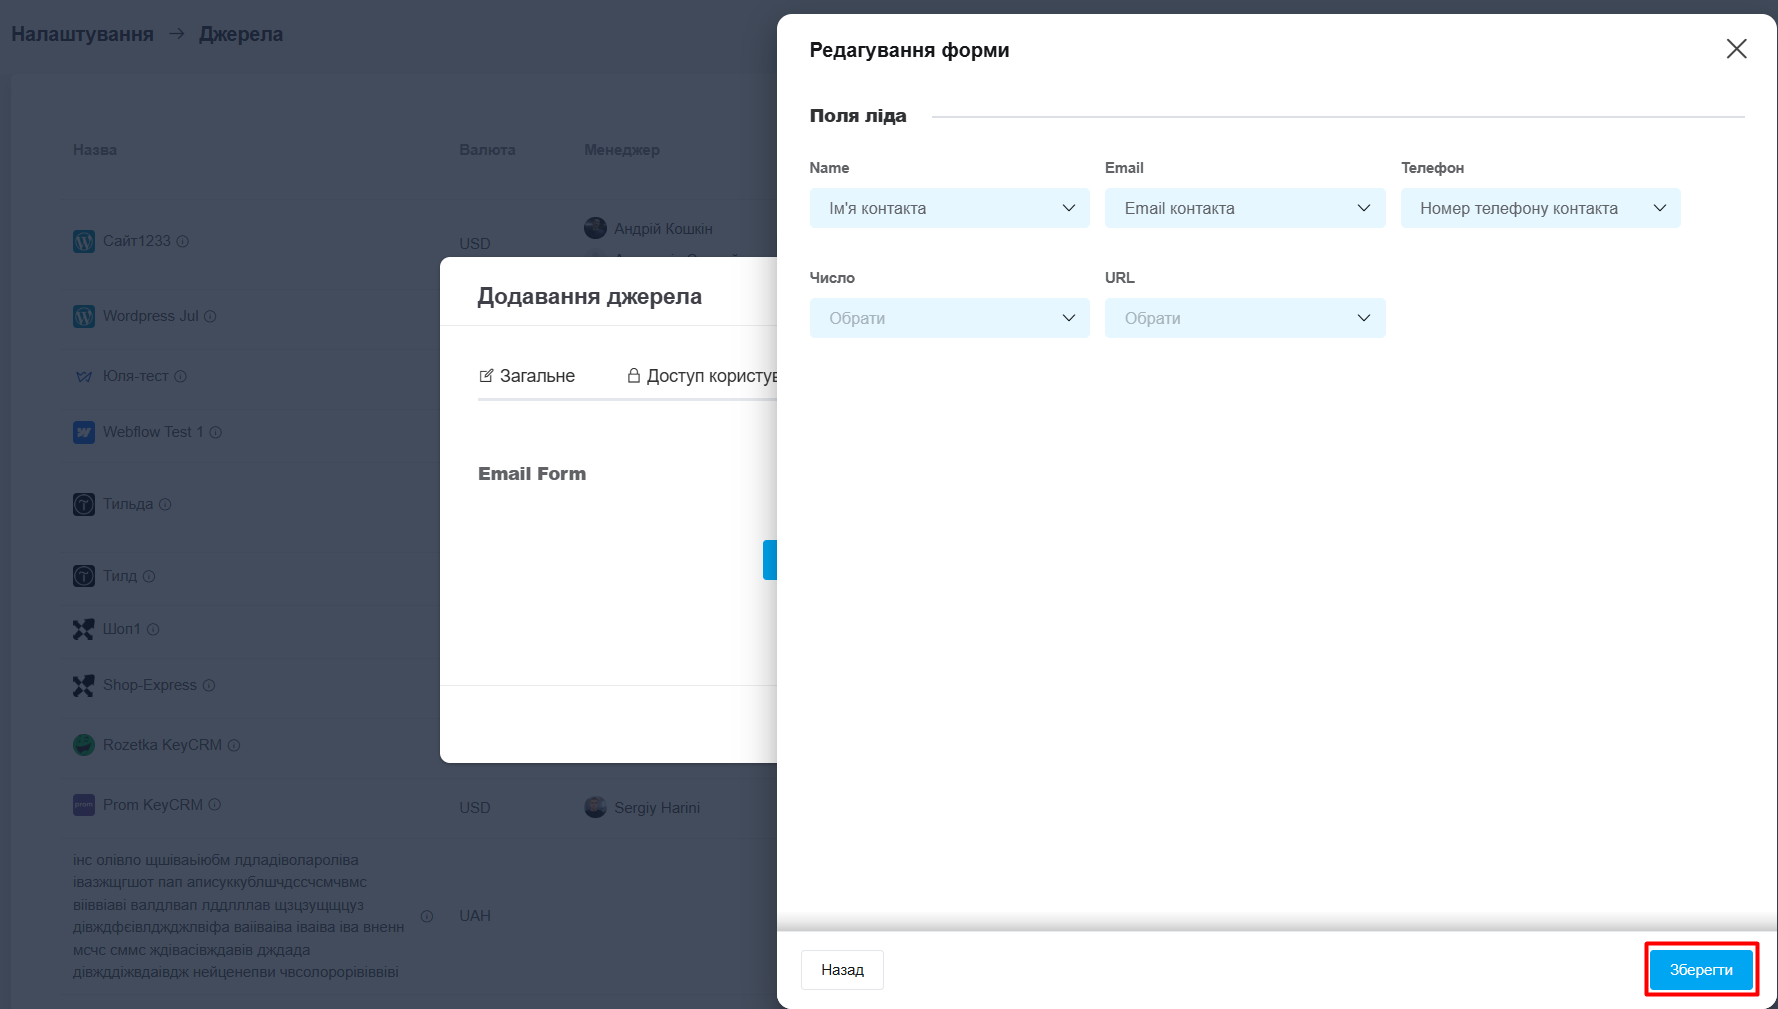Click the Додавання джерела dialog title
This screenshot has height=1009, width=1778.
[590, 296]
